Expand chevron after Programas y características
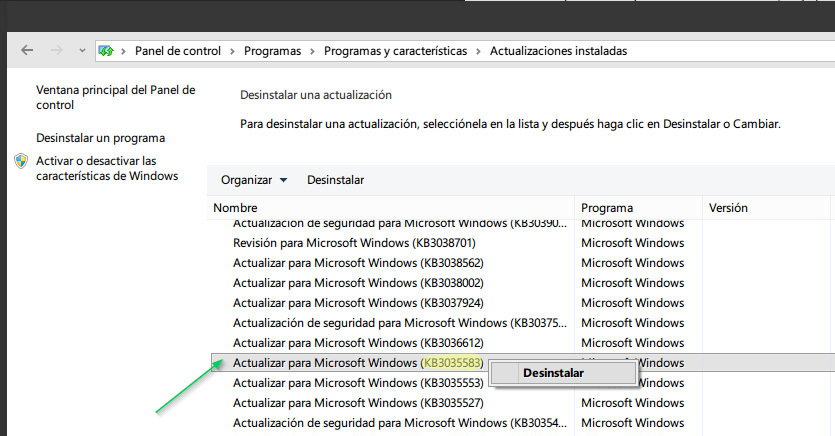835x436 pixels. 478,52
